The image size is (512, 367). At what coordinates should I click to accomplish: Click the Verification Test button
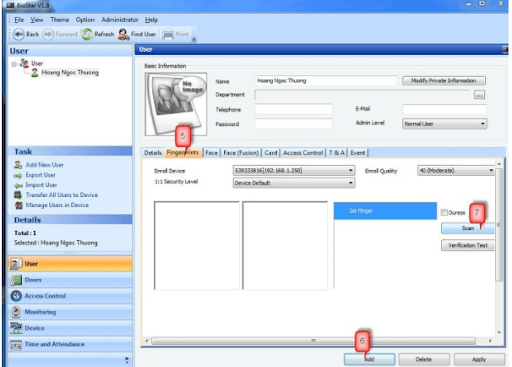pos(468,245)
